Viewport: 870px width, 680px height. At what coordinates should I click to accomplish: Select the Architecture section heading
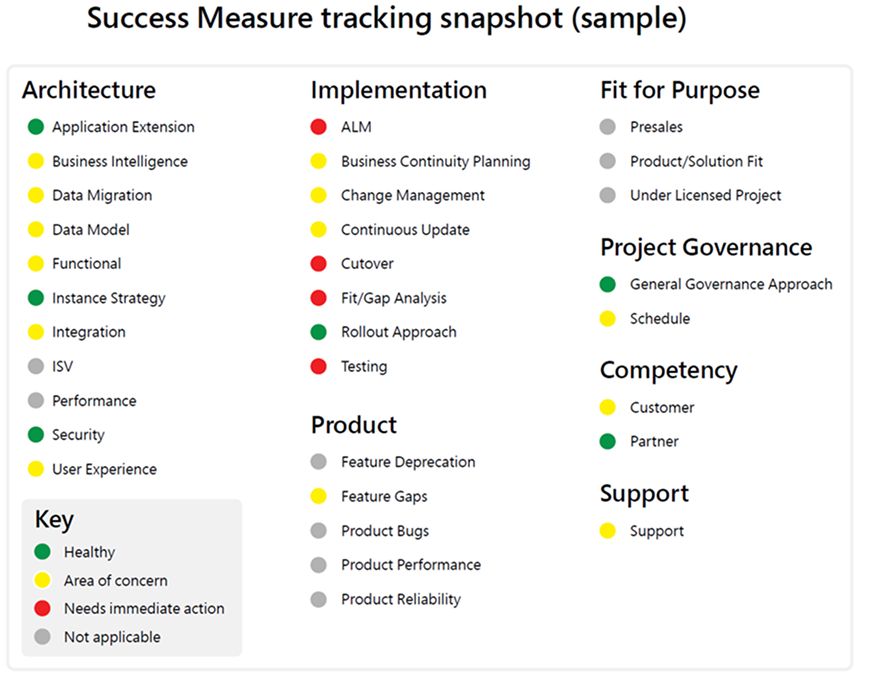point(89,90)
